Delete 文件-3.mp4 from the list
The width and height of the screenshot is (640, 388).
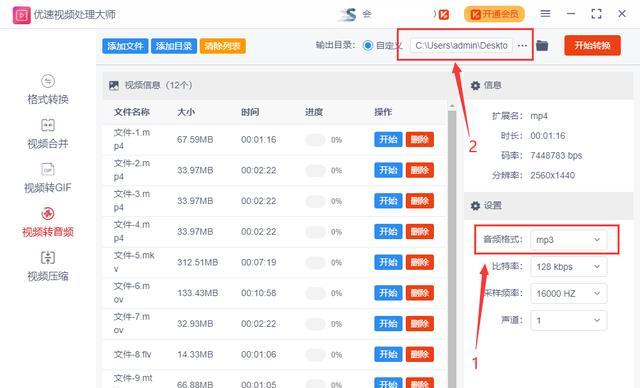pos(420,201)
